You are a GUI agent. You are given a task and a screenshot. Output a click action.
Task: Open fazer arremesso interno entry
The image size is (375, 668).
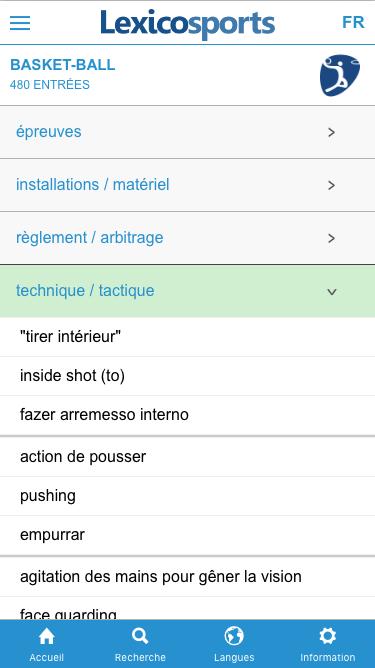pyautogui.click(x=188, y=415)
